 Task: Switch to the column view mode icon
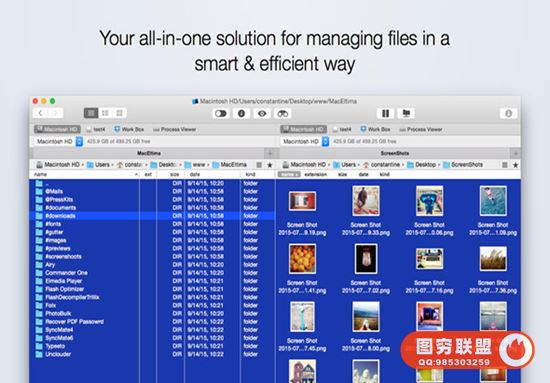click(105, 113)
